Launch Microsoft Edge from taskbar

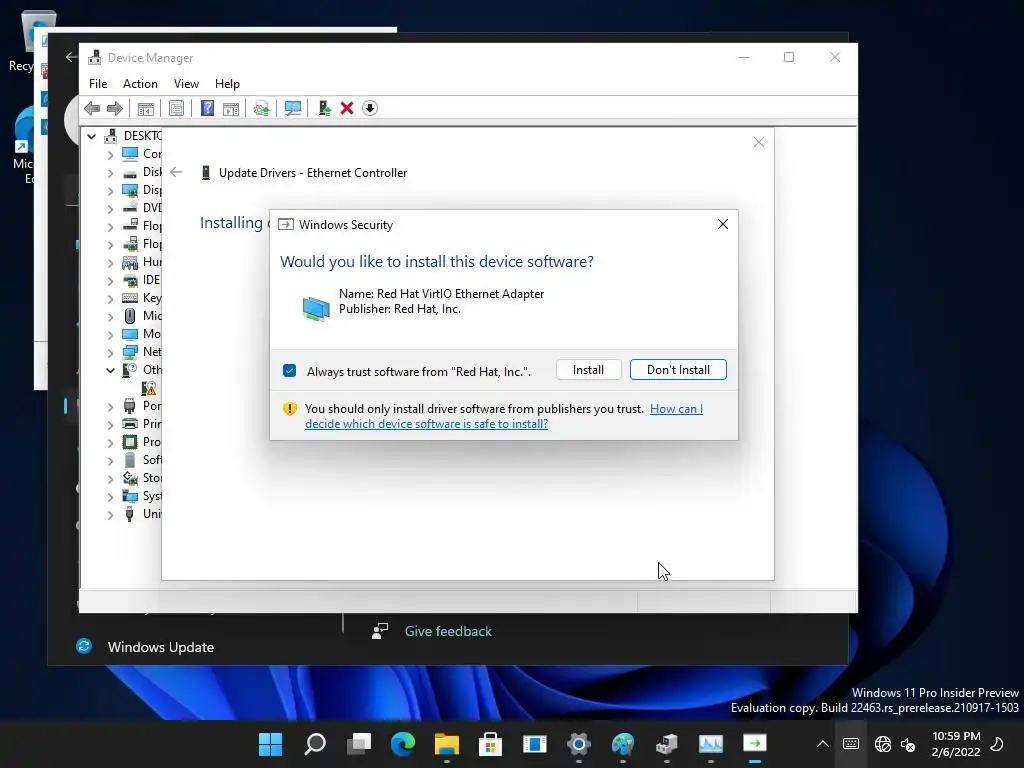402,744
